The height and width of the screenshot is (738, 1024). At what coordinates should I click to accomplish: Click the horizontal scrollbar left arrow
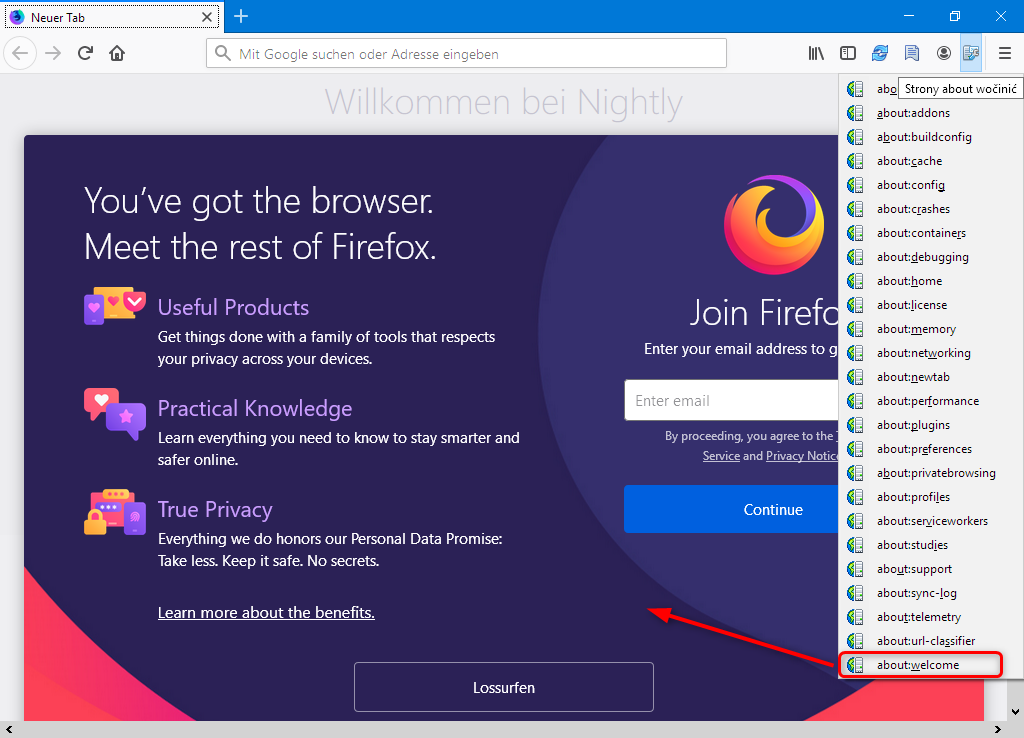pyautogui.click(x=8, y=730)
